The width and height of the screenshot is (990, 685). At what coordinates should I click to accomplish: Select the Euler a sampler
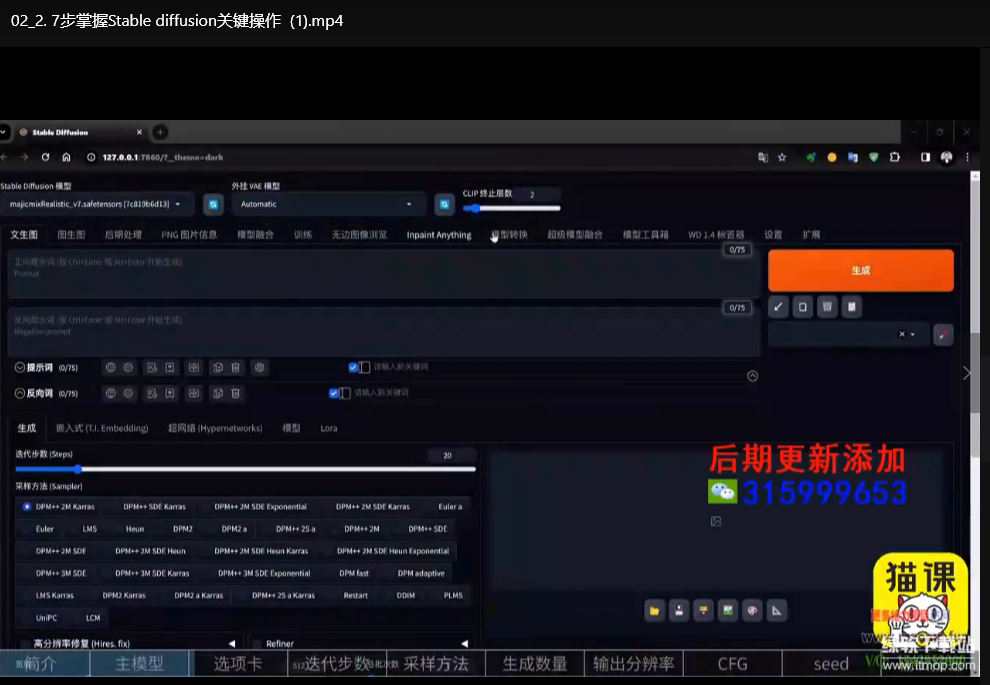[450, 506]
